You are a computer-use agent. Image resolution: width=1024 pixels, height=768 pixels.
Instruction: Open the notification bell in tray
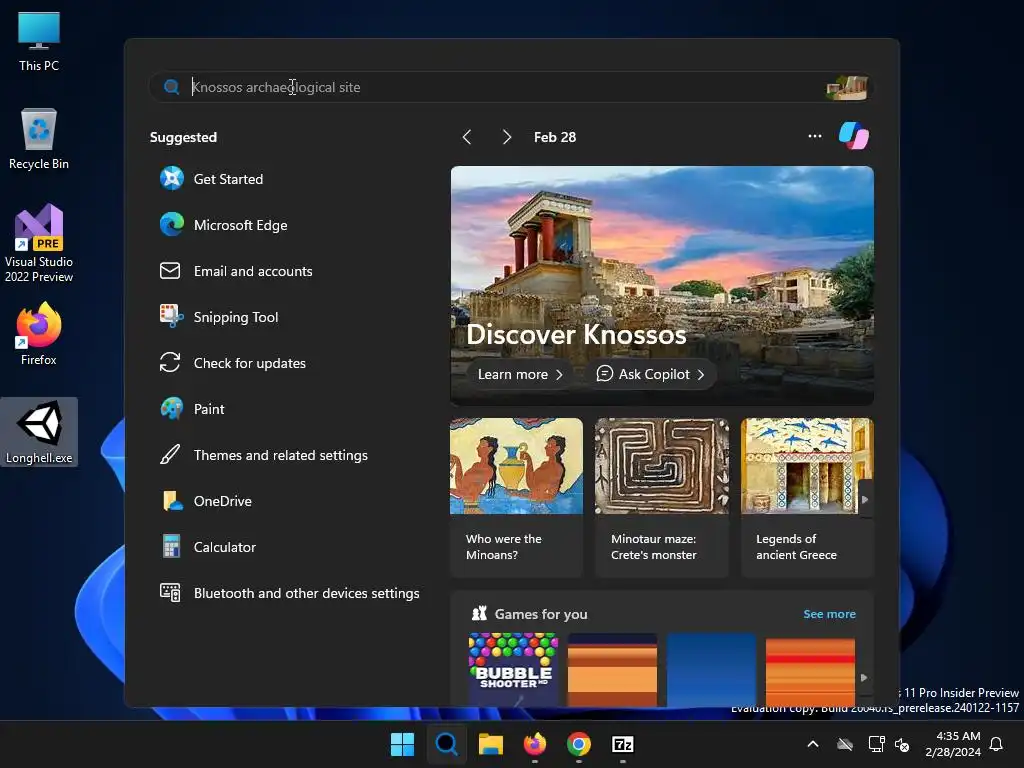click(996, 744)
